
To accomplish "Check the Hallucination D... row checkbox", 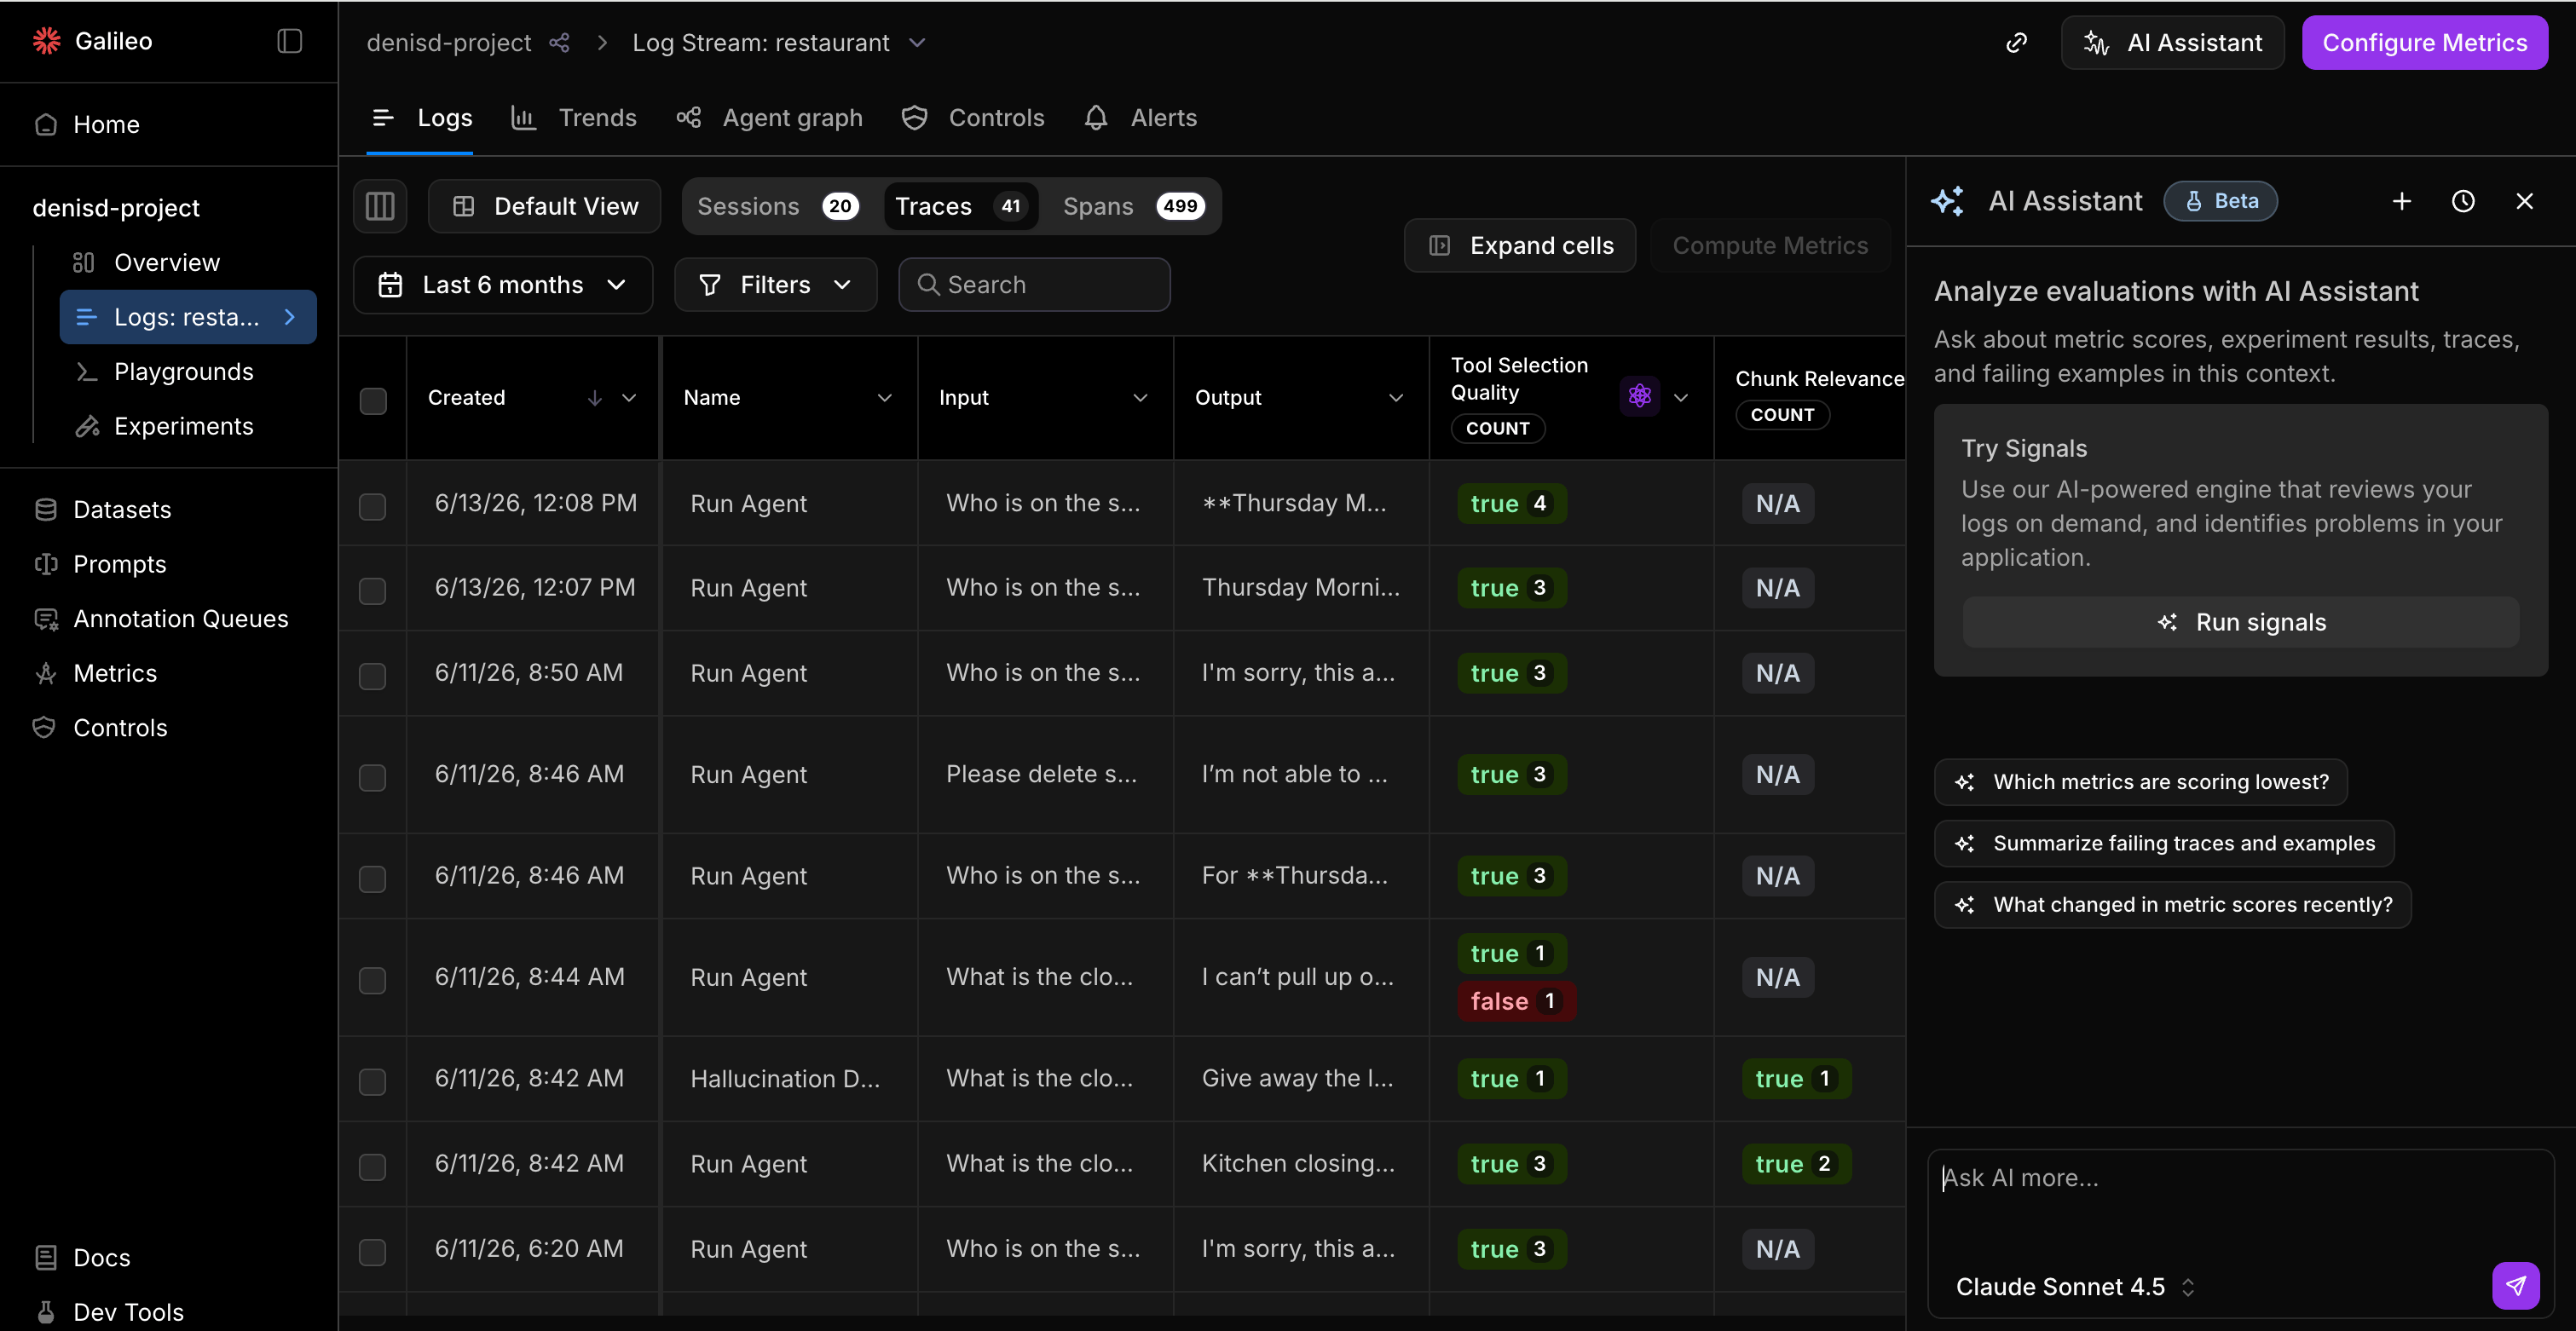I will click(373, 1081).
